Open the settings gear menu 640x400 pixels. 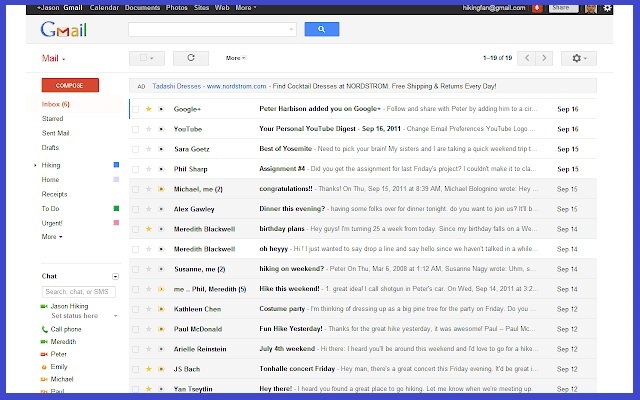(579, 58)
